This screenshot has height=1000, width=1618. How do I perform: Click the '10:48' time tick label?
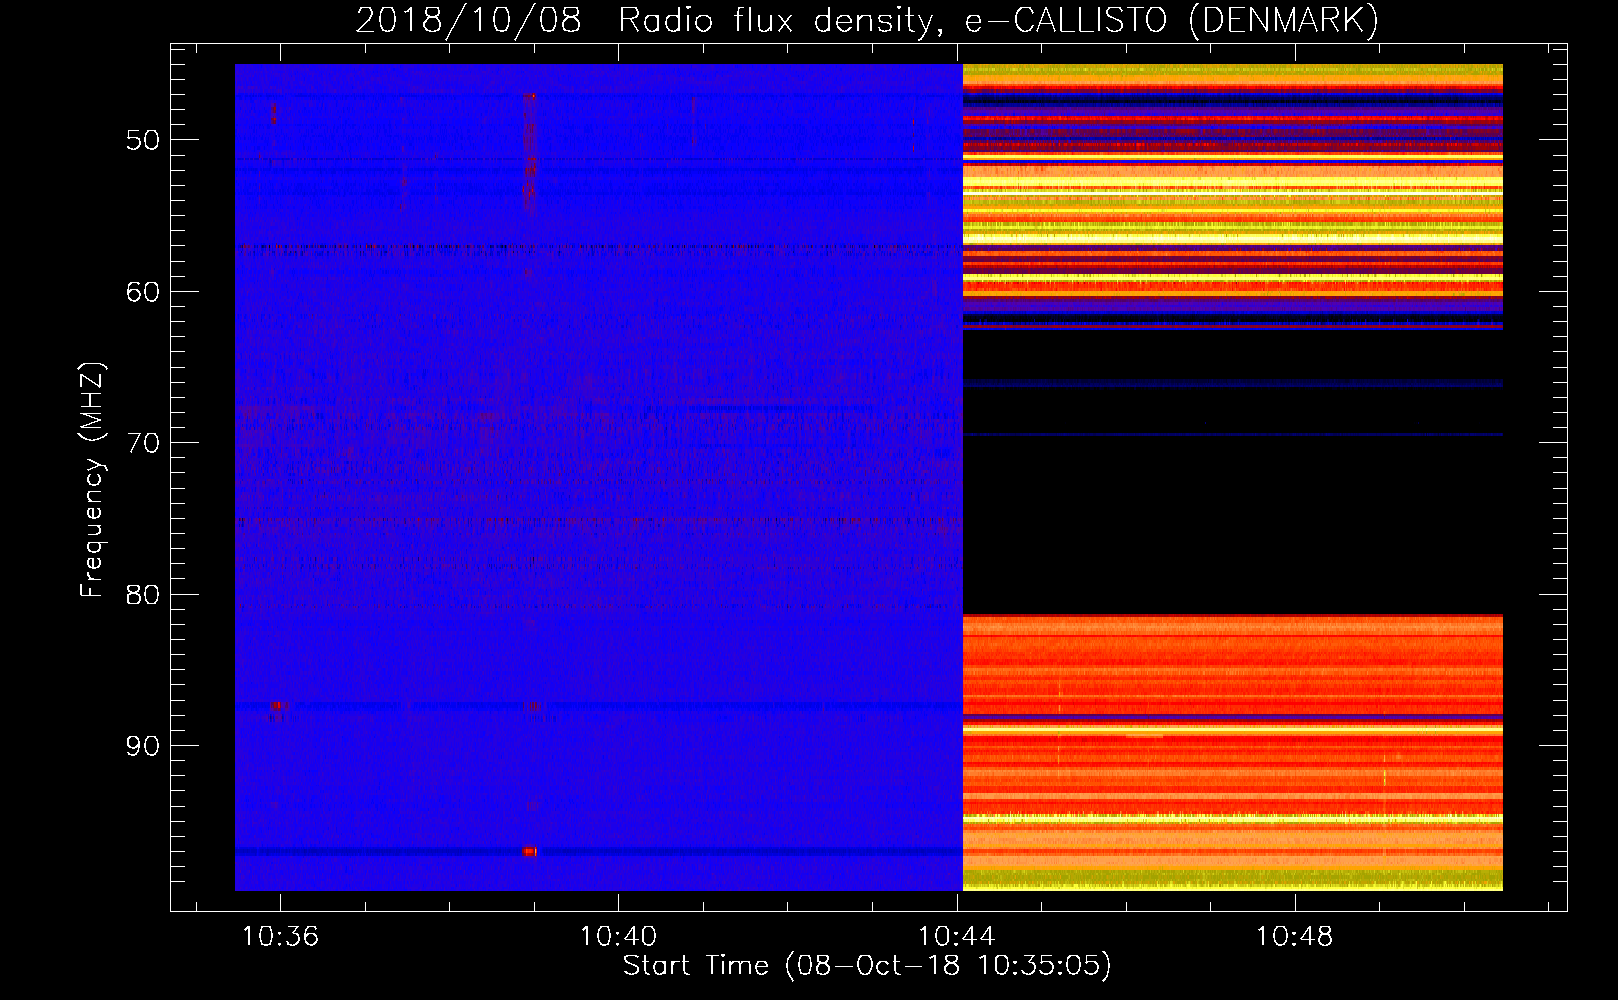[1295, 937]
